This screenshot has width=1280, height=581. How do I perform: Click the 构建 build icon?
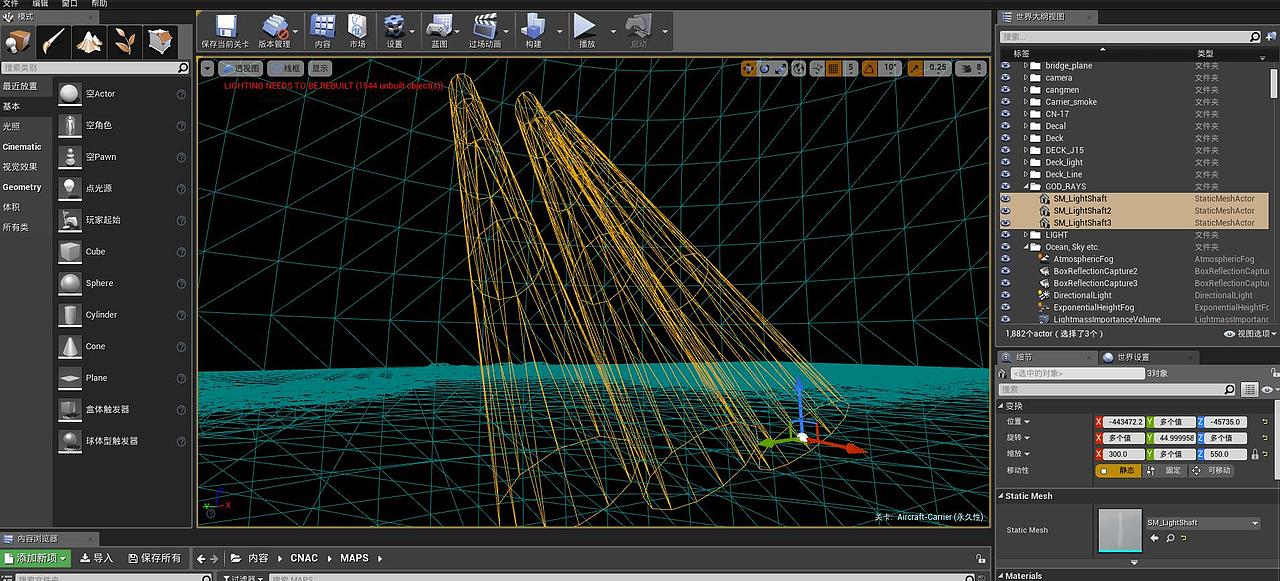[533, 26]
